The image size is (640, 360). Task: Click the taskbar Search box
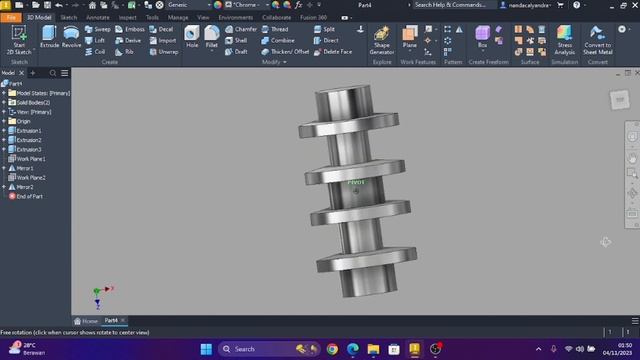click(x=269, y=349)
